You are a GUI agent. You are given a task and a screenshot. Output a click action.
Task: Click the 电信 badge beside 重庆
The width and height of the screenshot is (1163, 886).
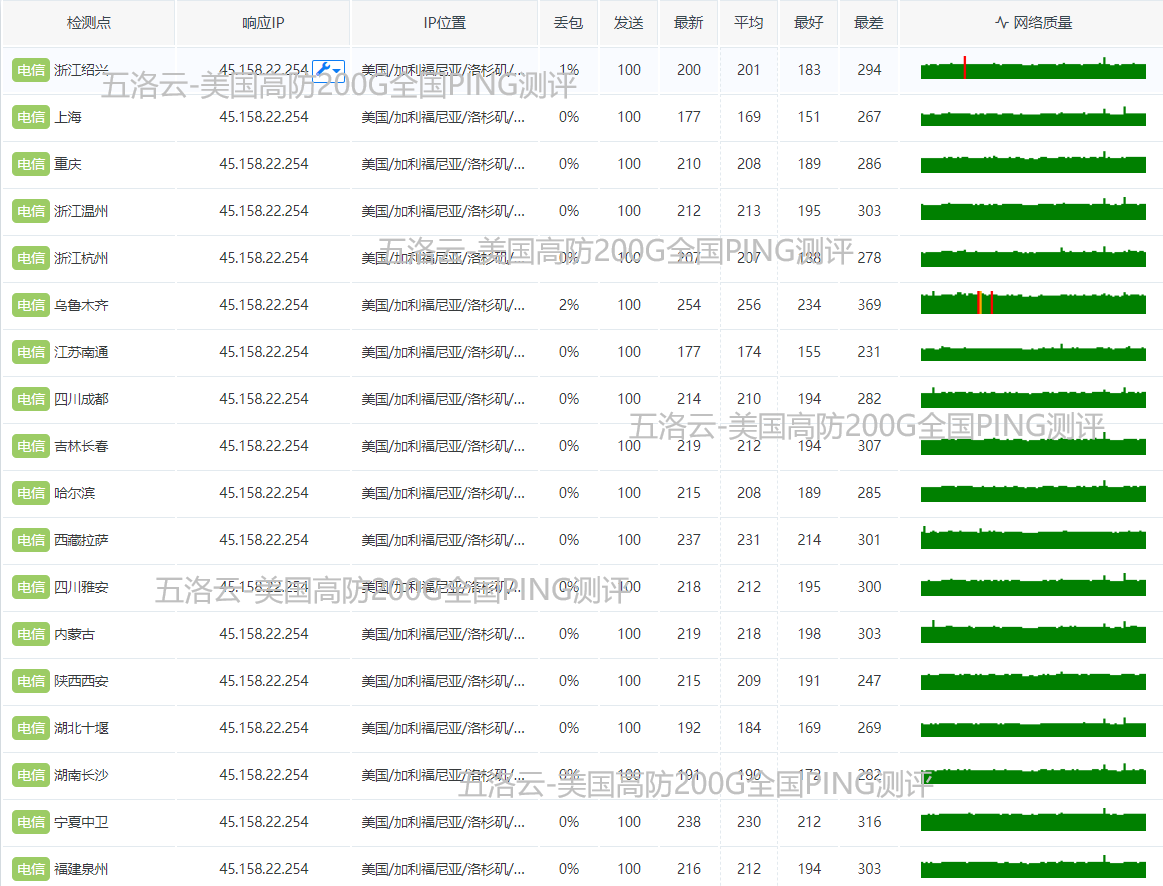pos(30,164)
